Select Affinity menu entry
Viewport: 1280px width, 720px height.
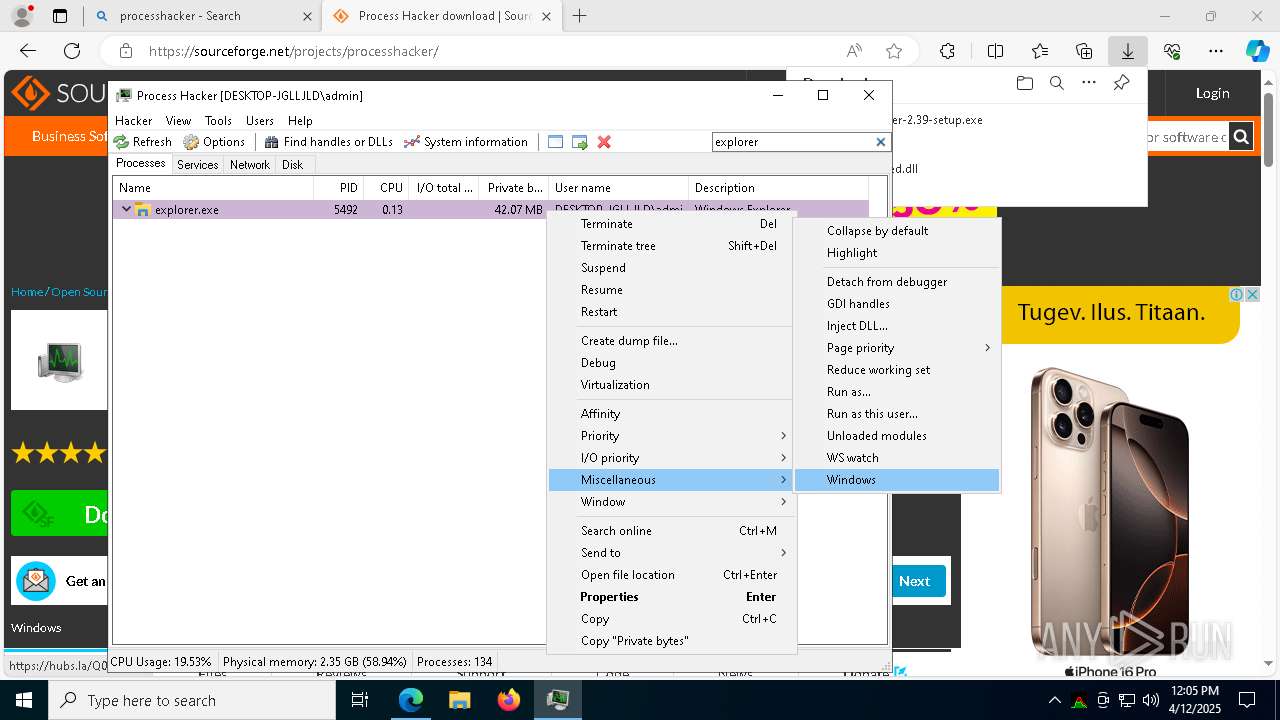(x=672, y=414)
